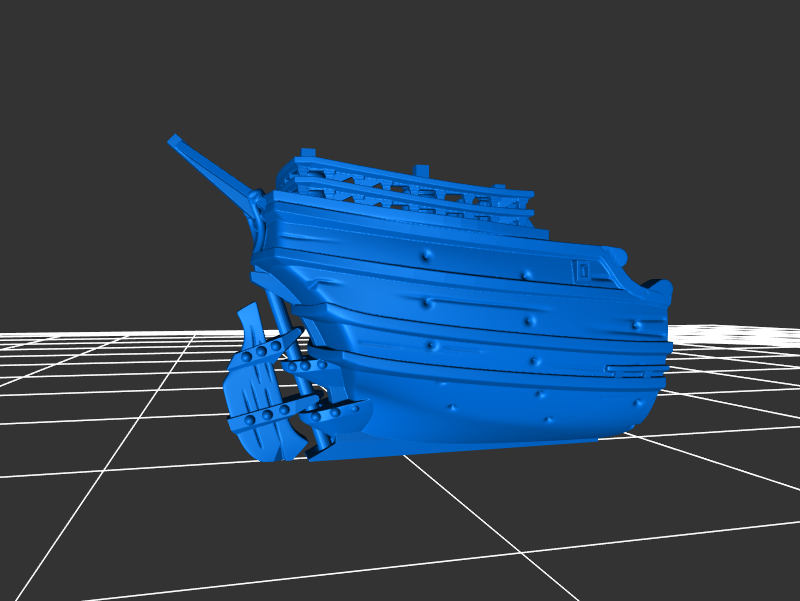Click the row of studs on the rudder

(262, 350)
